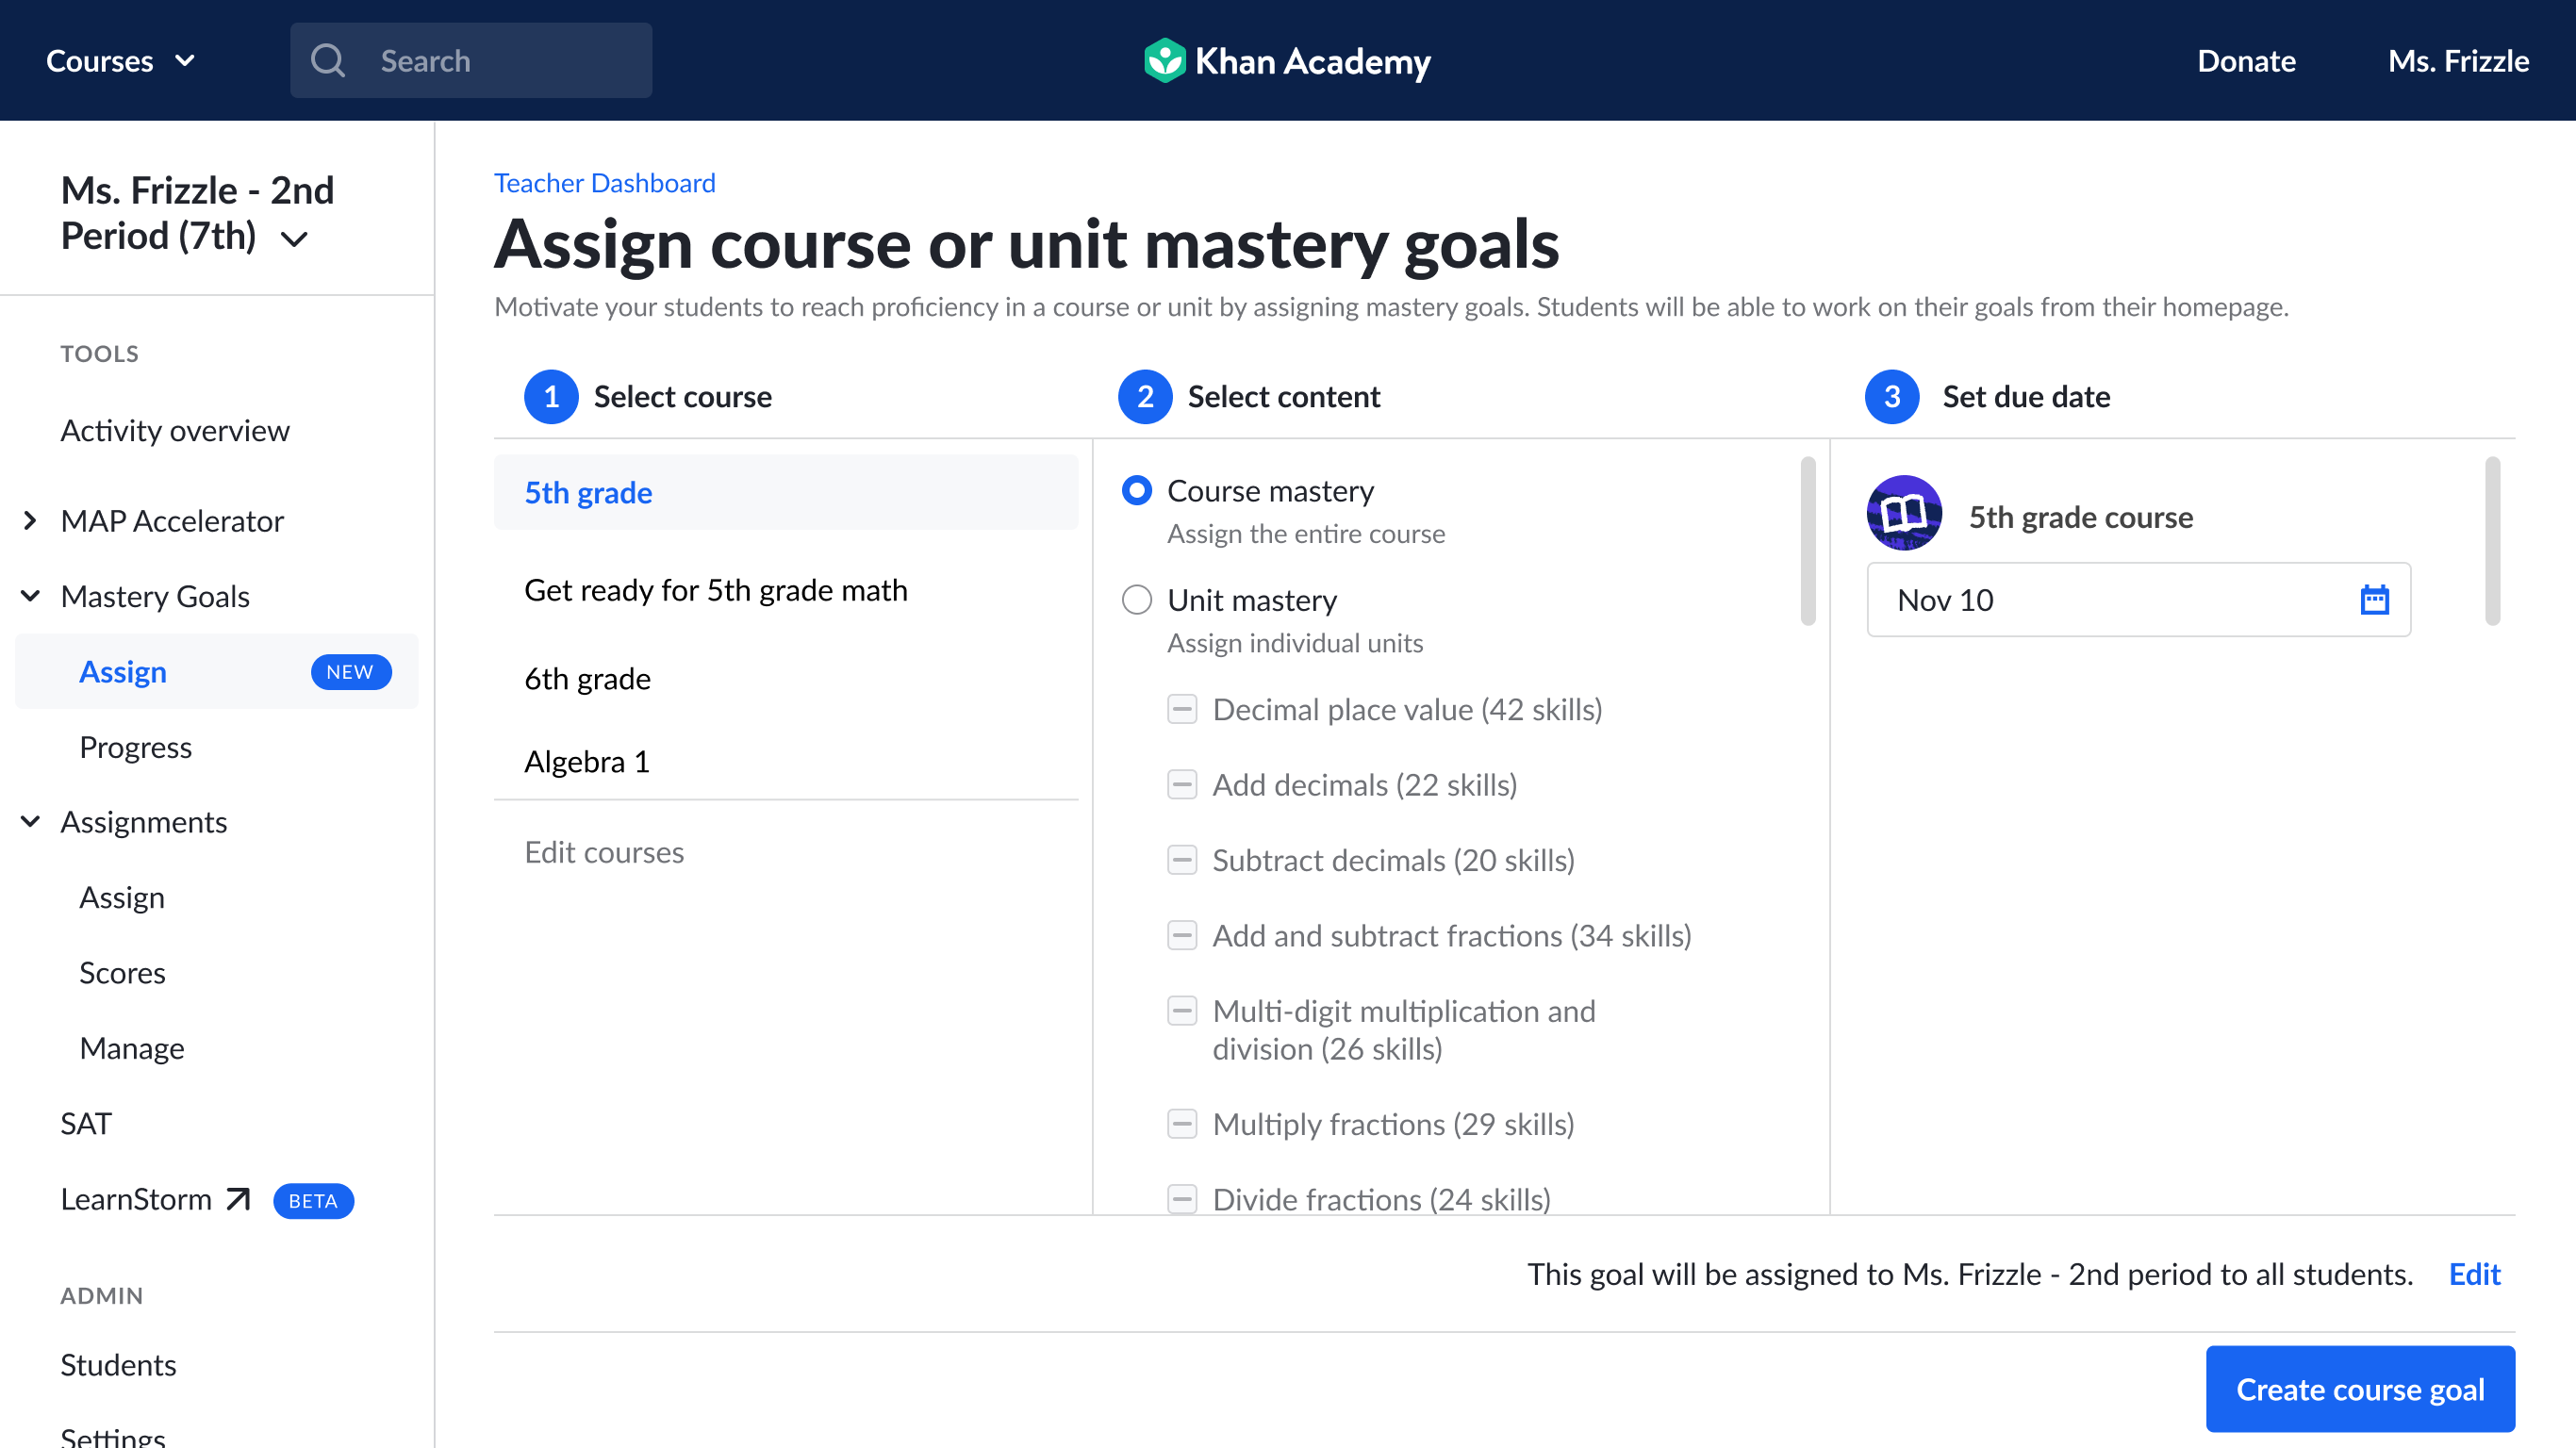Click the Nov 10 due date field
The height and width of the screenshot is (1448, 2576).
tap(2138, 600)
